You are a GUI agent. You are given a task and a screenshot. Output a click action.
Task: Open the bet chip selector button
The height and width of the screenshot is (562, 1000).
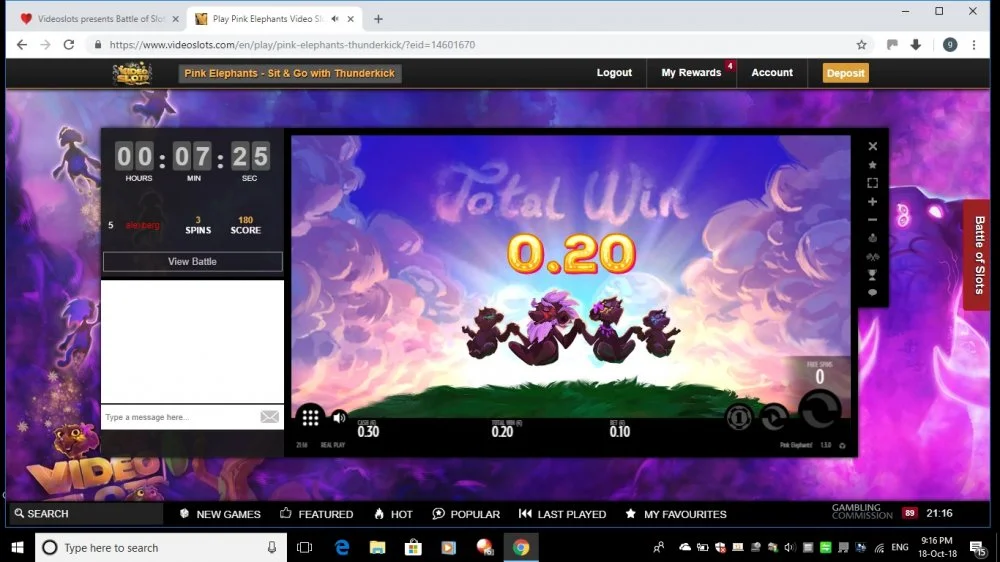(x=739, y=417)
